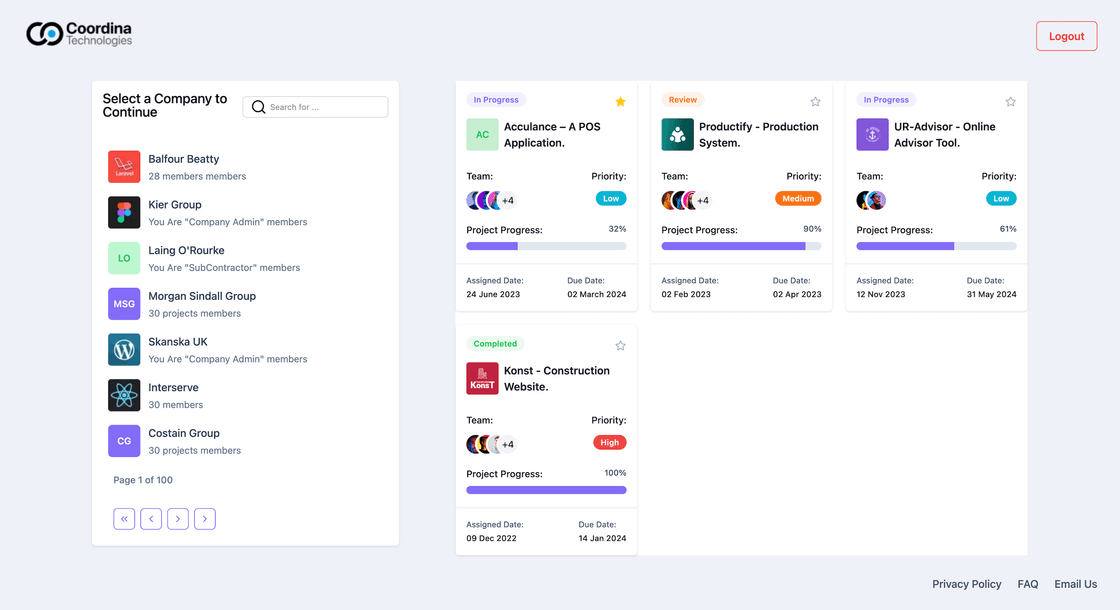Select the Figma icon next to Kier Group

click(x=123, y=212)
